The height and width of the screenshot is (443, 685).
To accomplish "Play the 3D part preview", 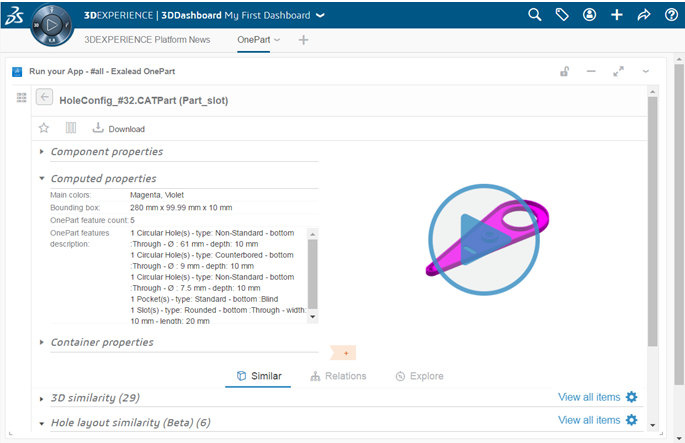I will (484, 239).
